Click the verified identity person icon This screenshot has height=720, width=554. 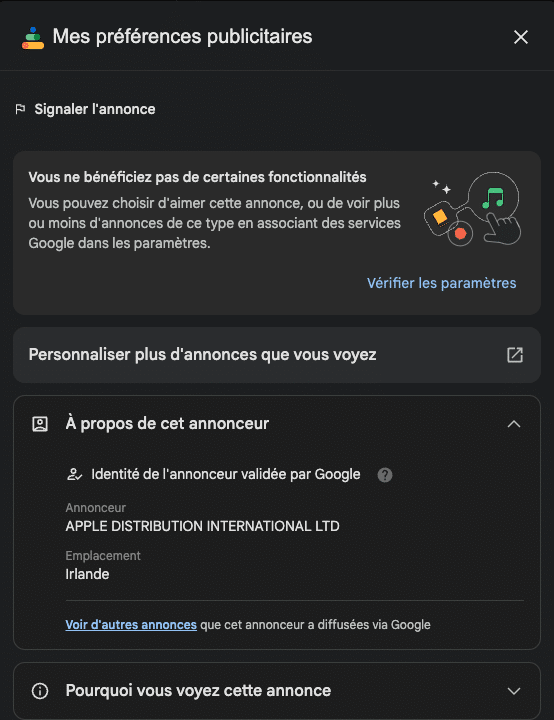[x=74, y=474]
